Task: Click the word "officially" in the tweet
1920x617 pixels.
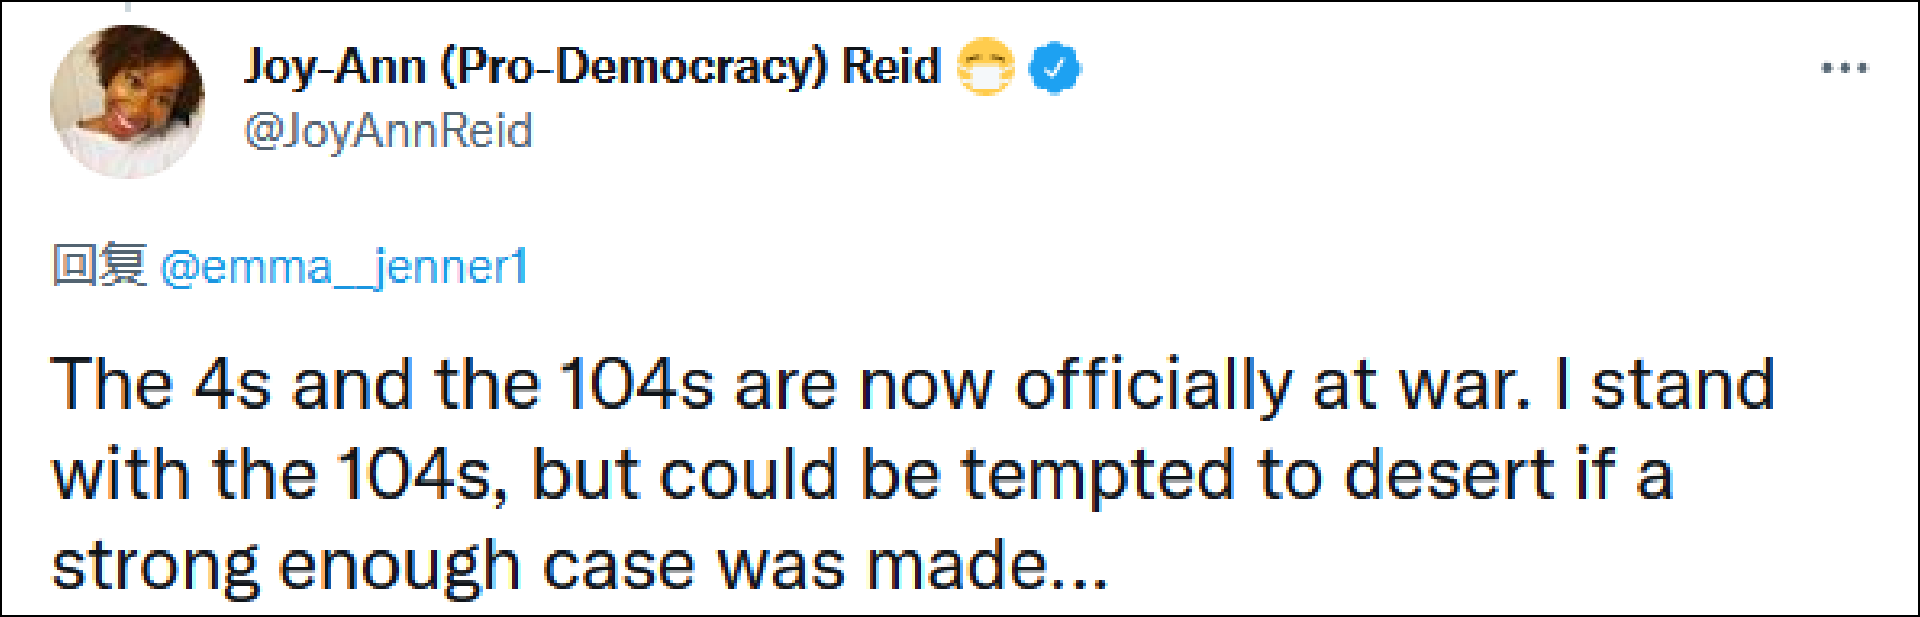Action: tap(1153, 385)
